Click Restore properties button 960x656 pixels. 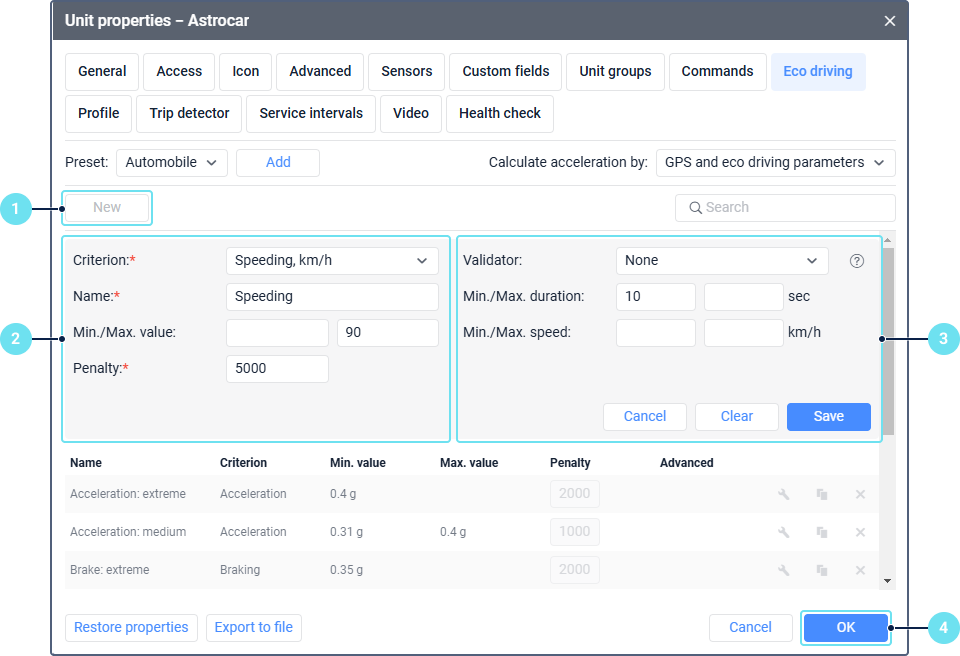tap(131, 628)
